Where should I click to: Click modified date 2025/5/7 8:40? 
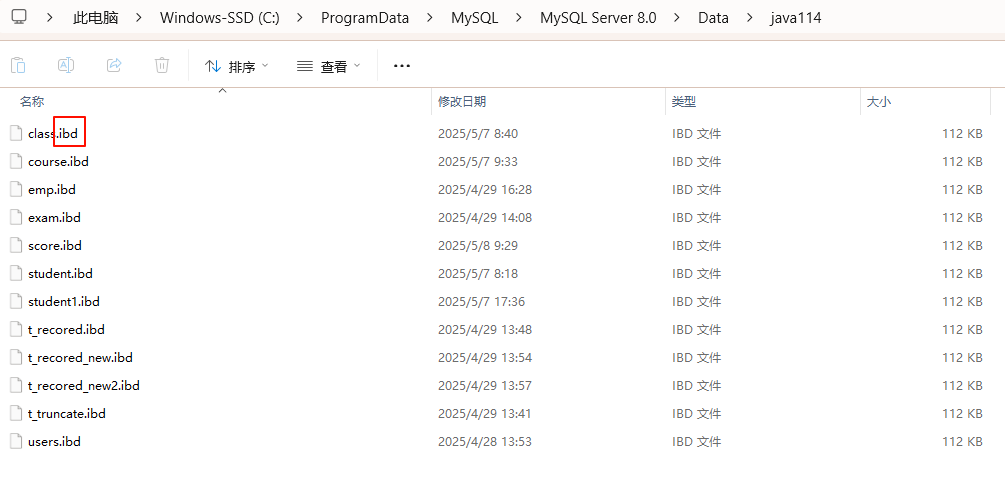pos(478,134)
